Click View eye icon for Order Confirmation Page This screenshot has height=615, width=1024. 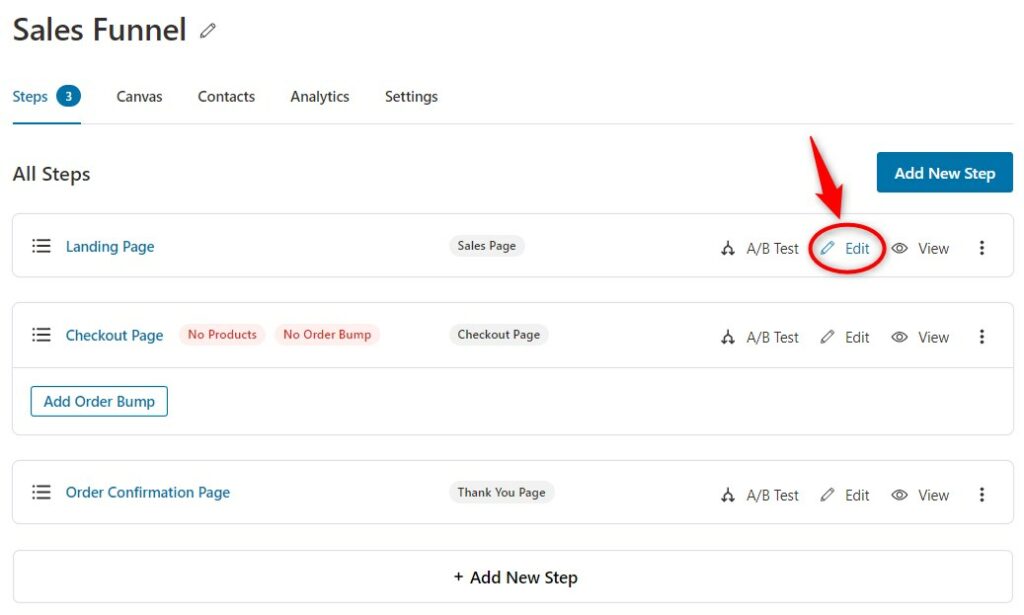pyautogui.click(x=899, y=495)
